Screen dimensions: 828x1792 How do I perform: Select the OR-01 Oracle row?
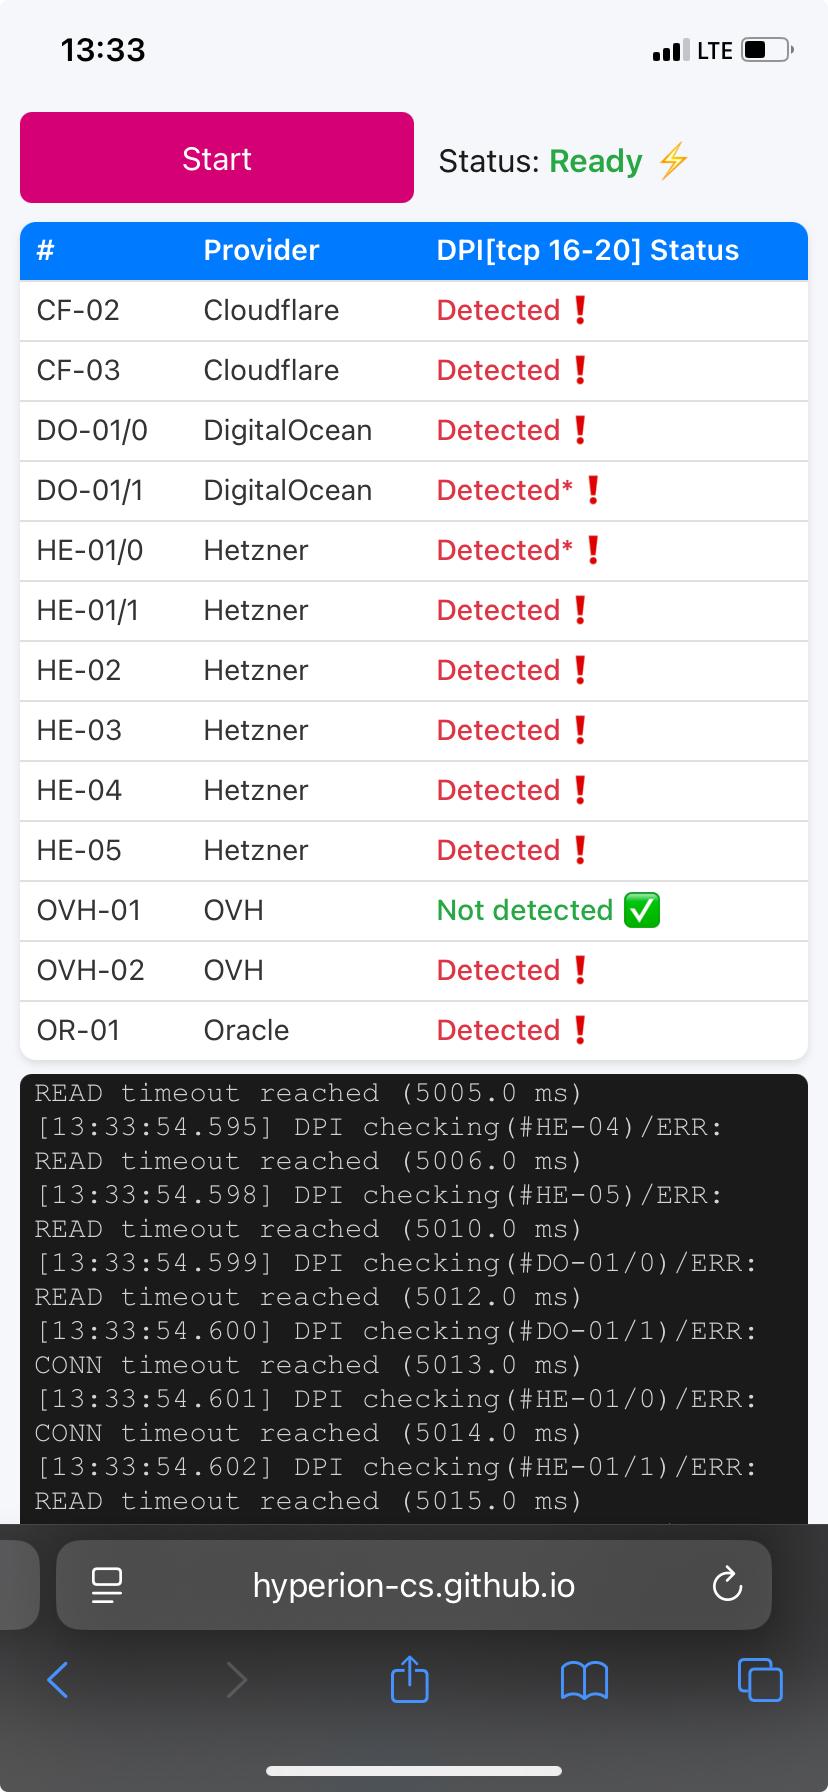[246, 1030]
